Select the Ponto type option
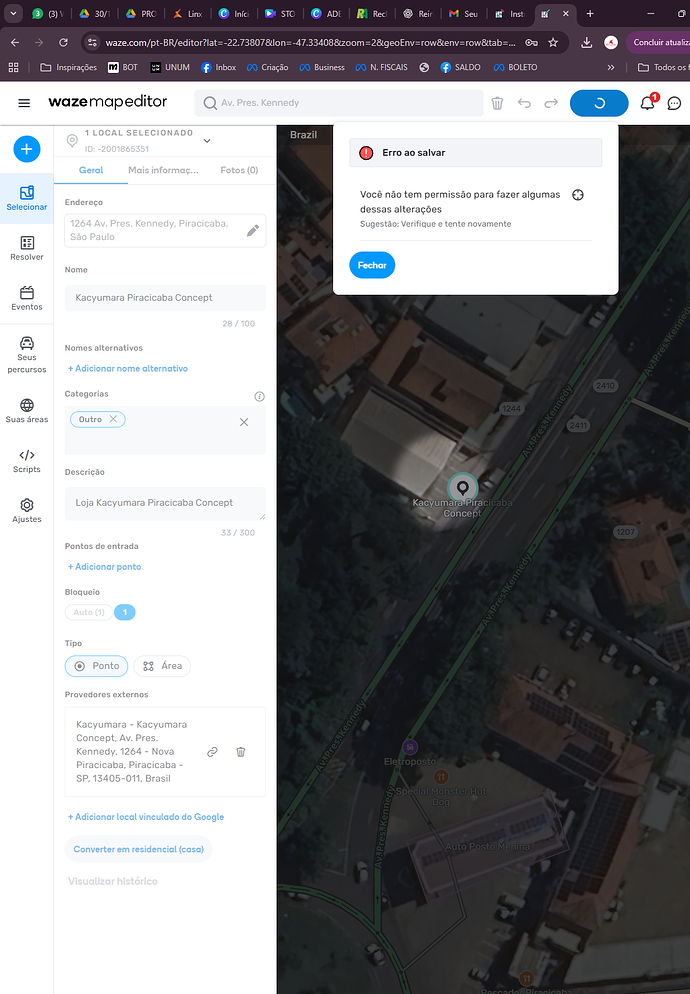 96,666
